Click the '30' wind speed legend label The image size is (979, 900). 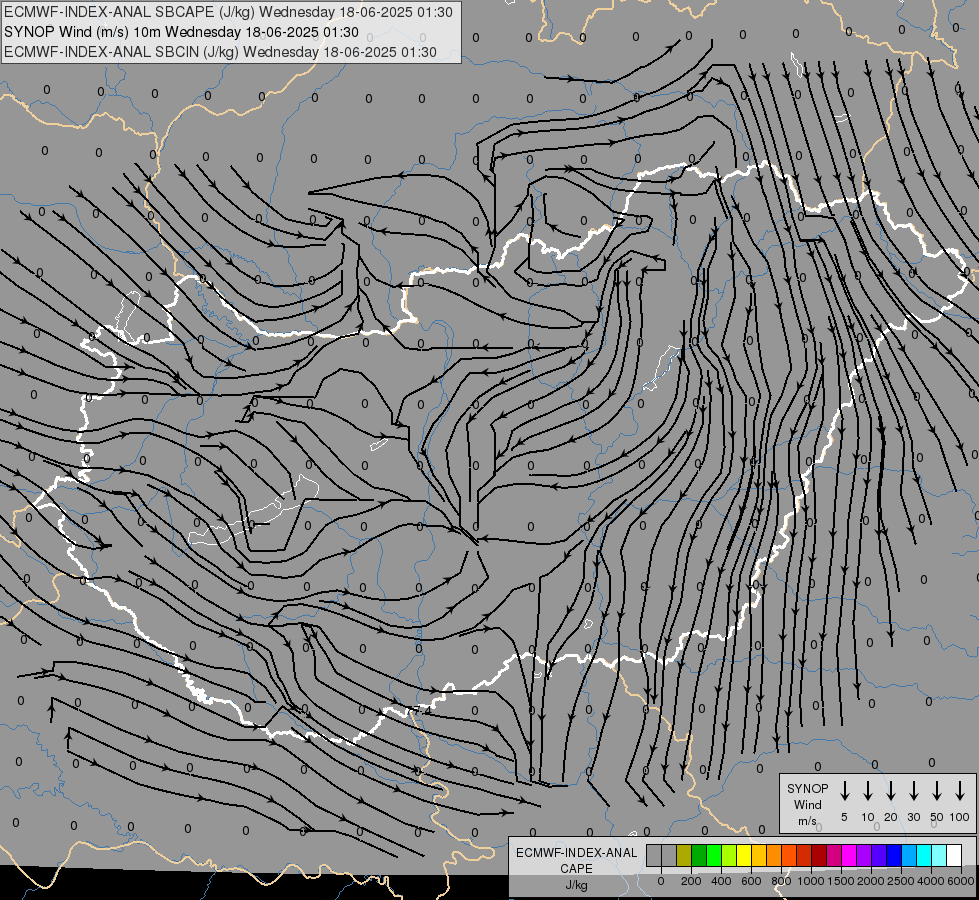[x=914, y=817]
